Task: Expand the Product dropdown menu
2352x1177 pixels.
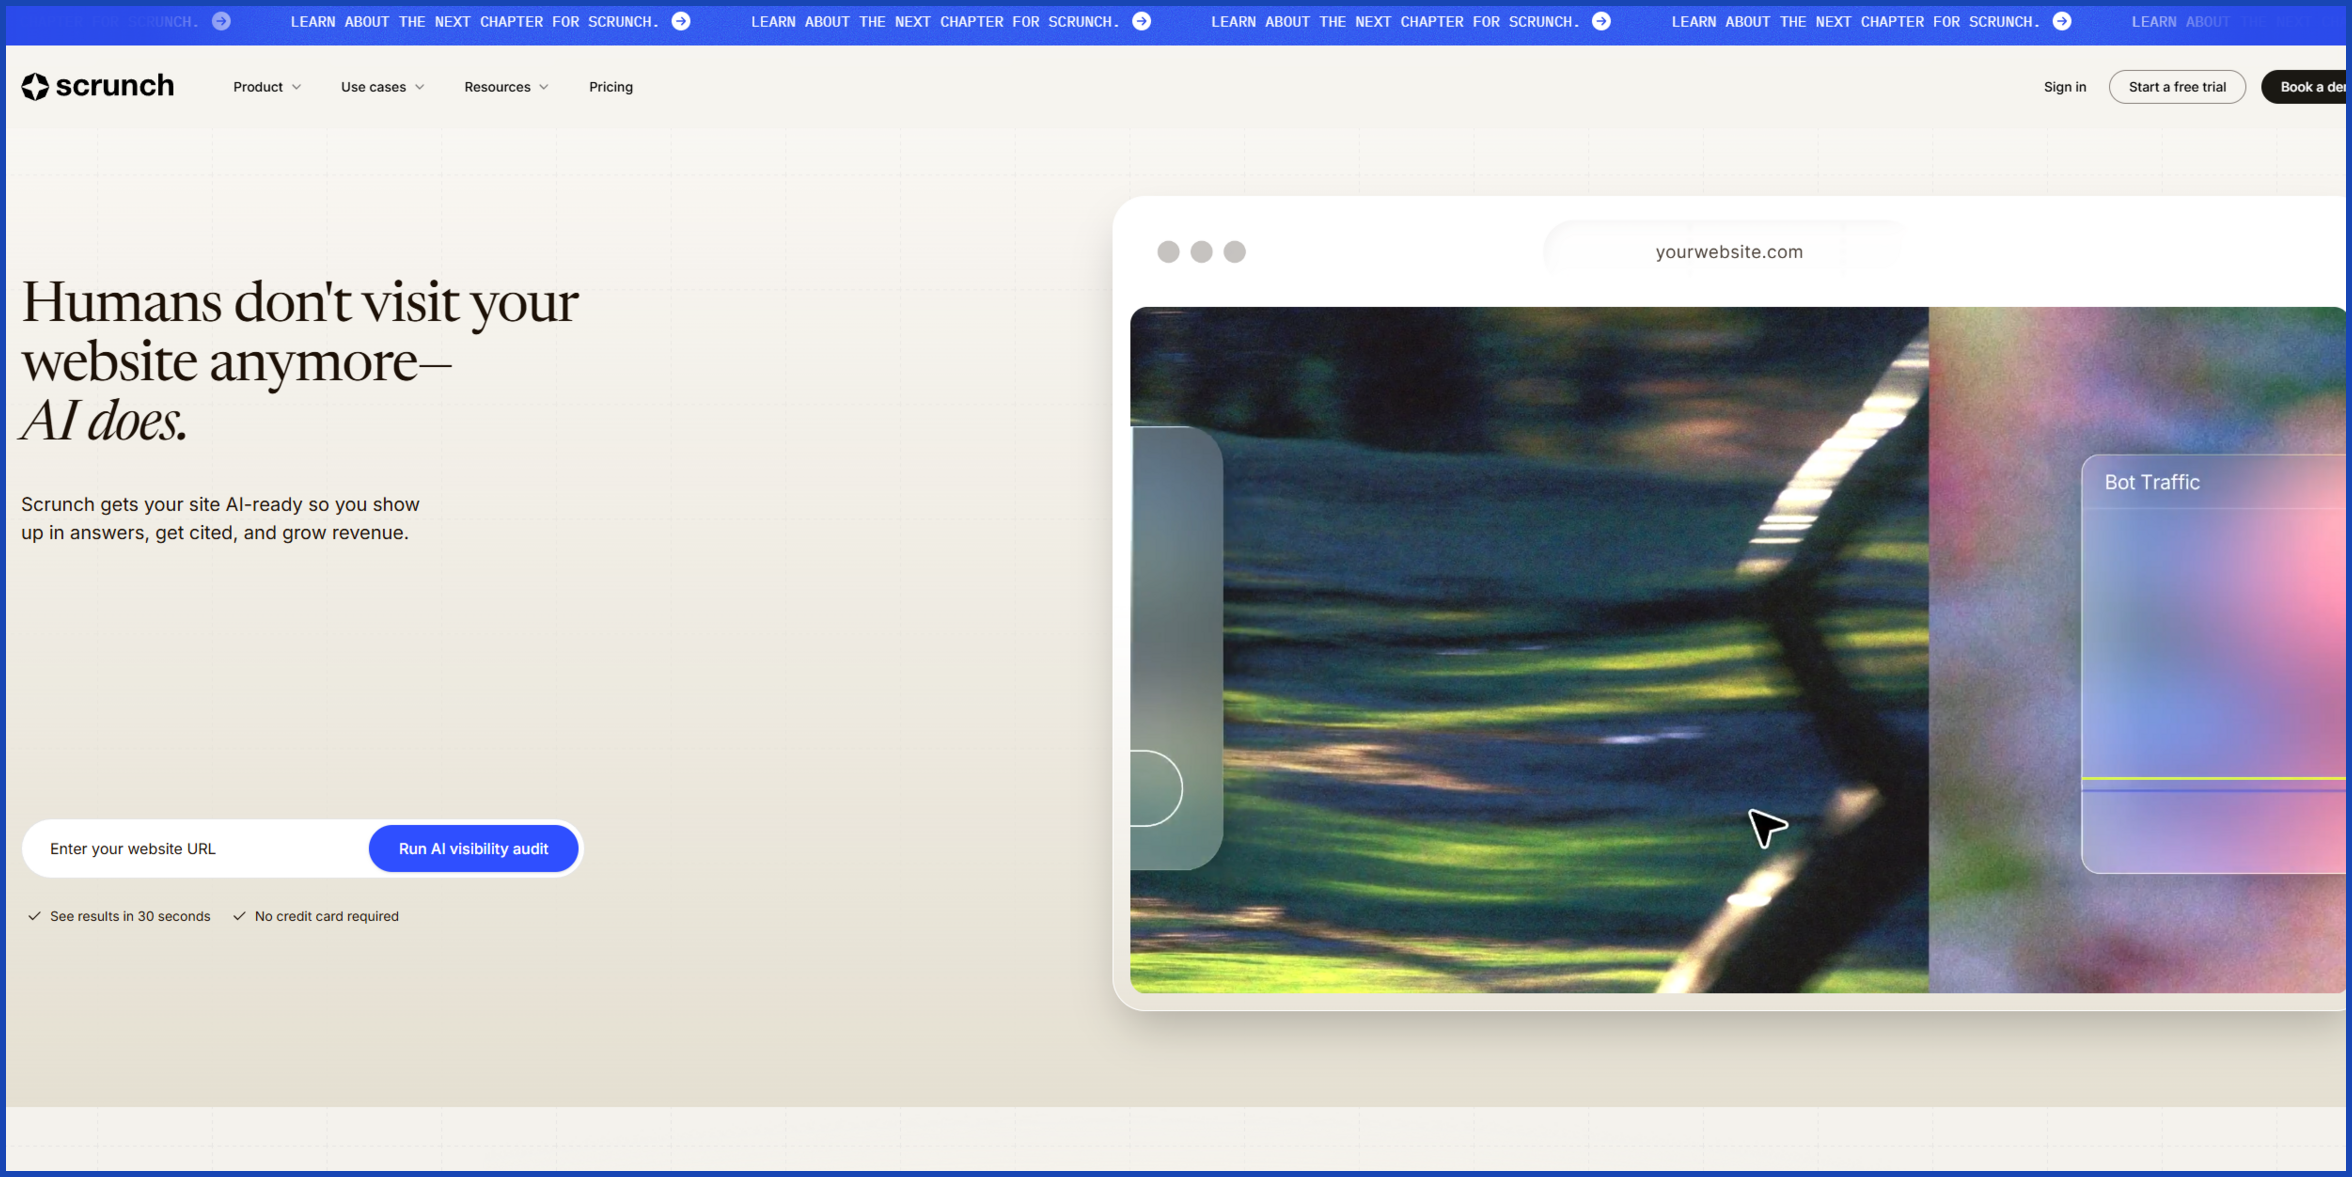Action: pyautogui.click(x=267, y=87)
